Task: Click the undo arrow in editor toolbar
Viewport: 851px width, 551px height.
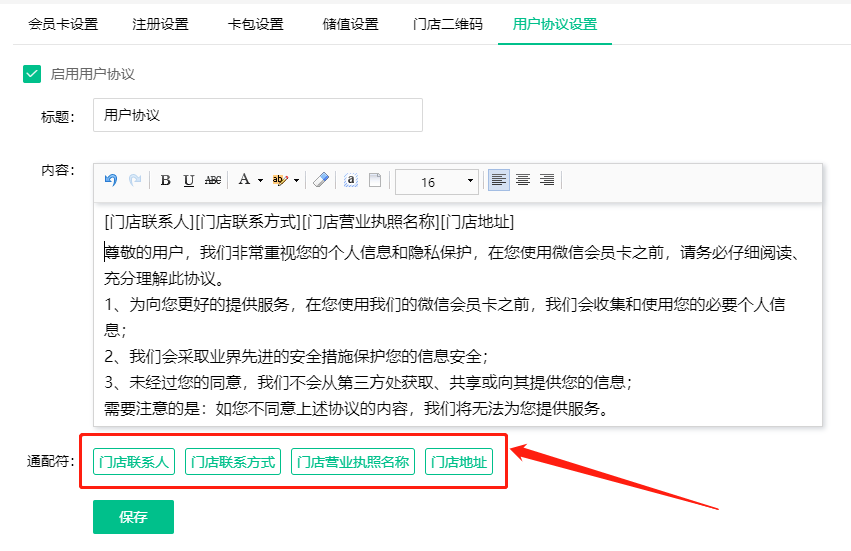Action: [x=111, y=181]
